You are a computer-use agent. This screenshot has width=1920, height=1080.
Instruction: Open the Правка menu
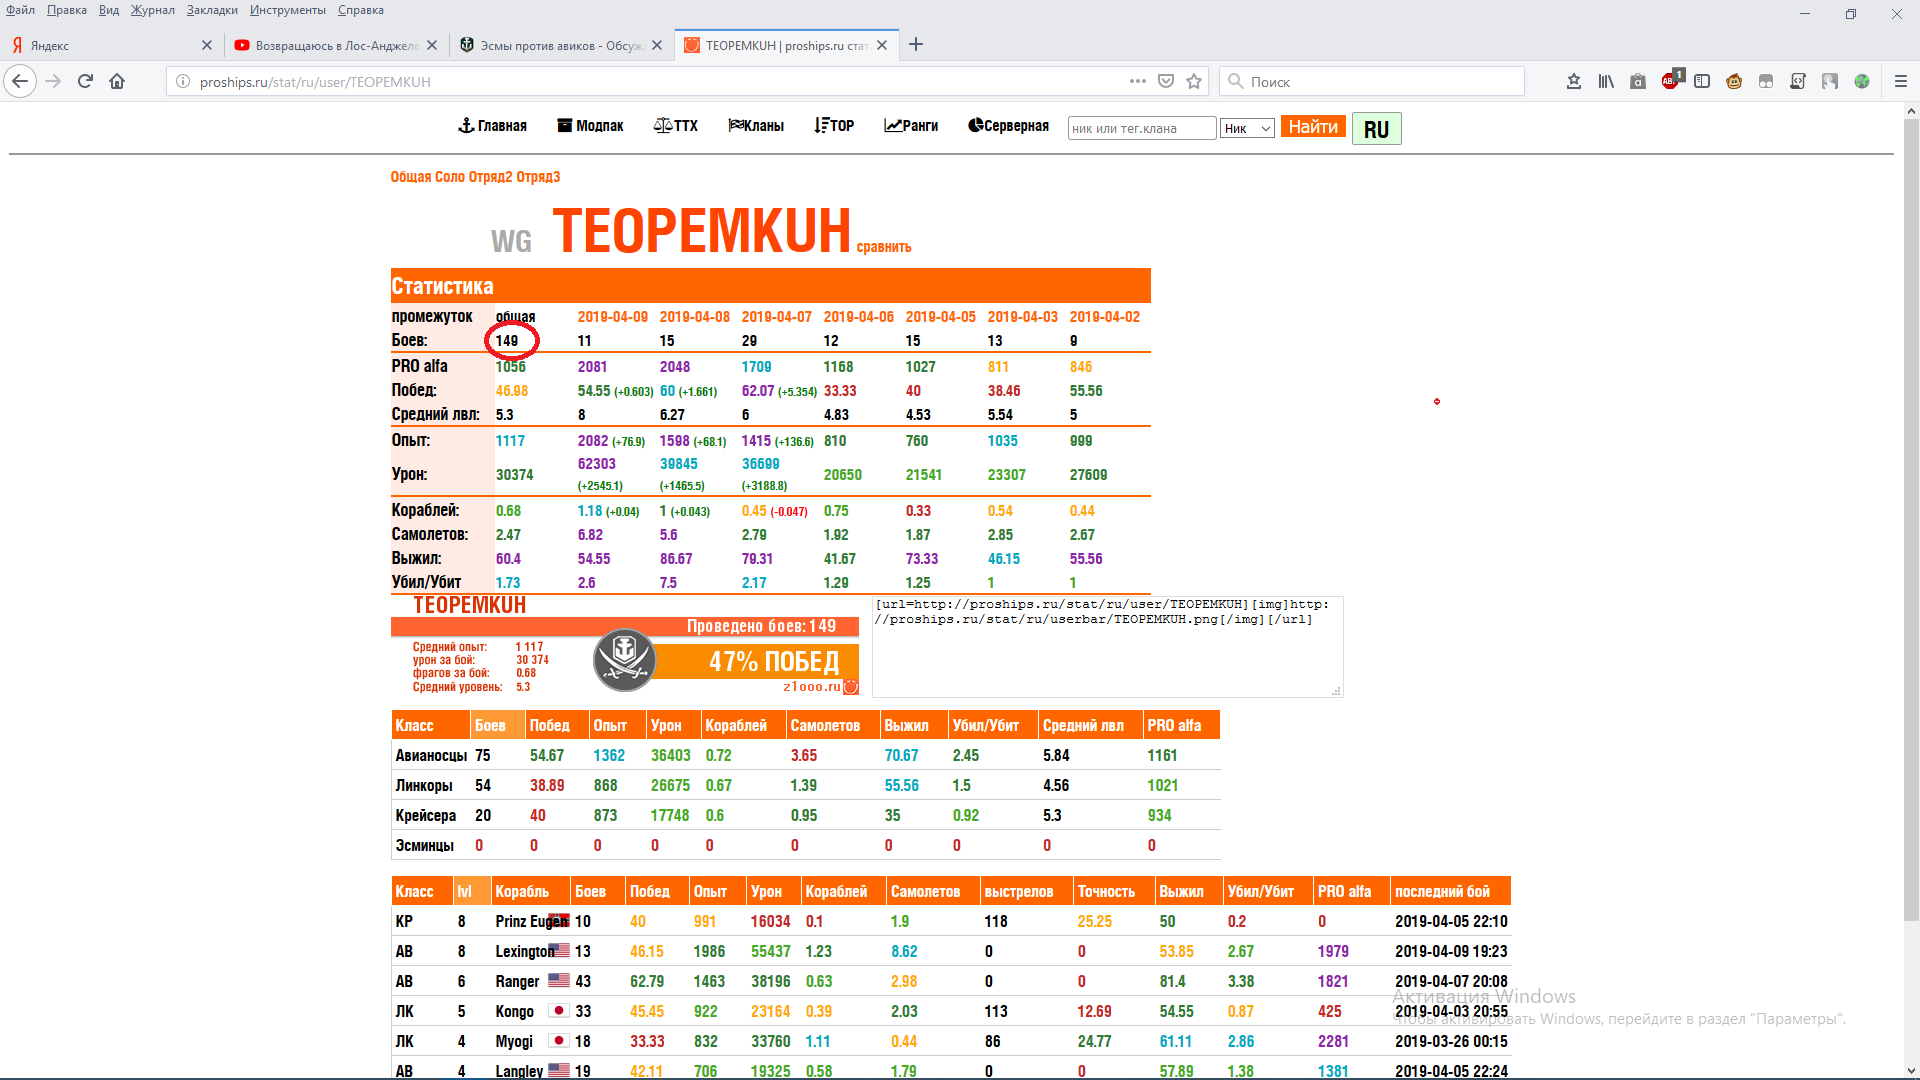pos(66,10)
